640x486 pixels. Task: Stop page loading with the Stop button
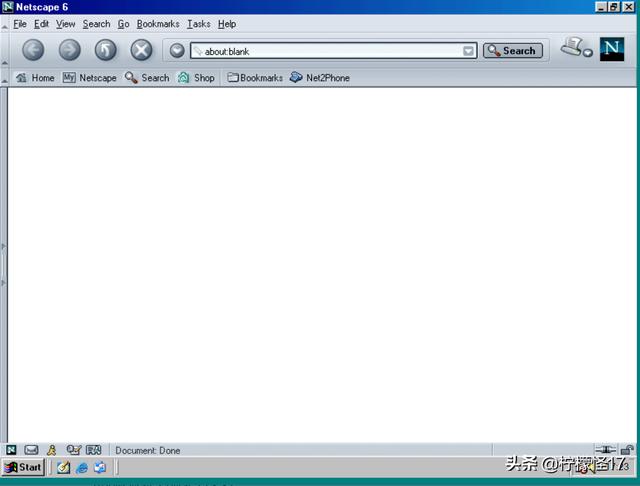[x=142, y=50]
